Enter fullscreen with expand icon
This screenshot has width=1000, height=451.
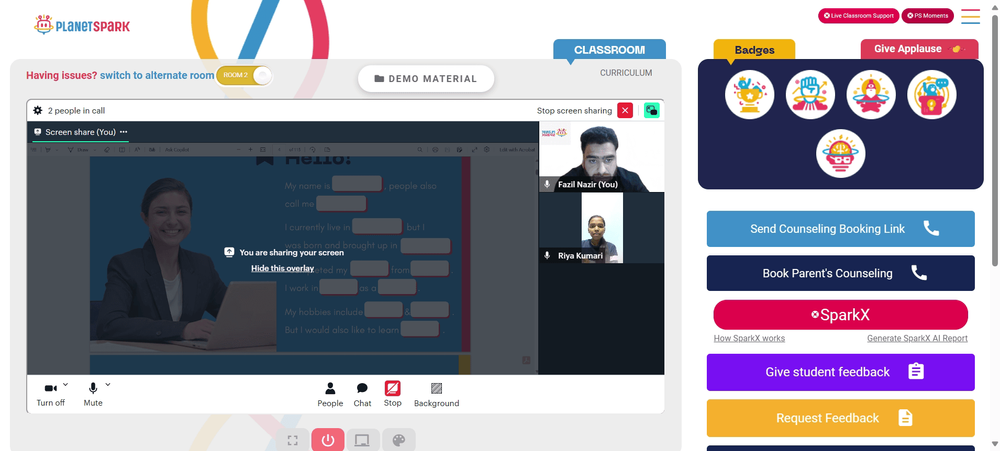click(x=293, y=440)
